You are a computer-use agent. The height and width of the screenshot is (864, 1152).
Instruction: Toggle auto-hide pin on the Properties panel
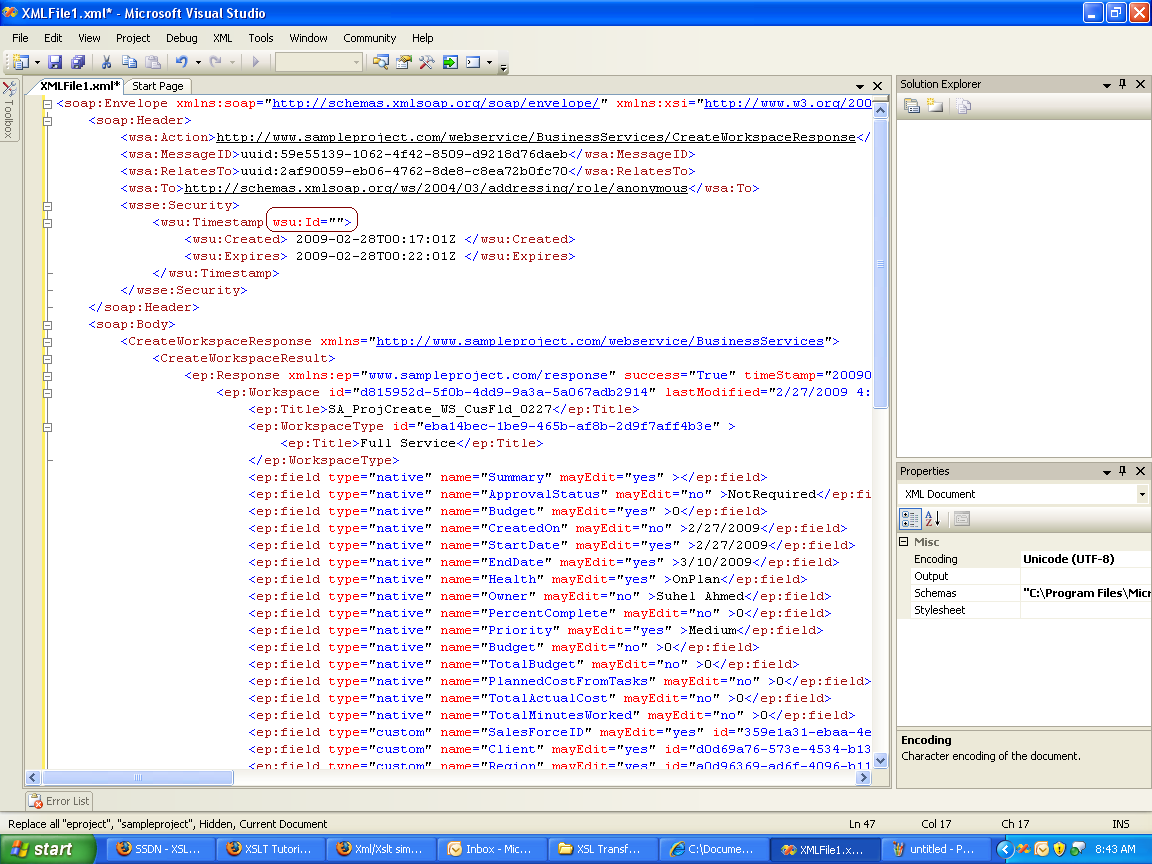[1122, 471]
